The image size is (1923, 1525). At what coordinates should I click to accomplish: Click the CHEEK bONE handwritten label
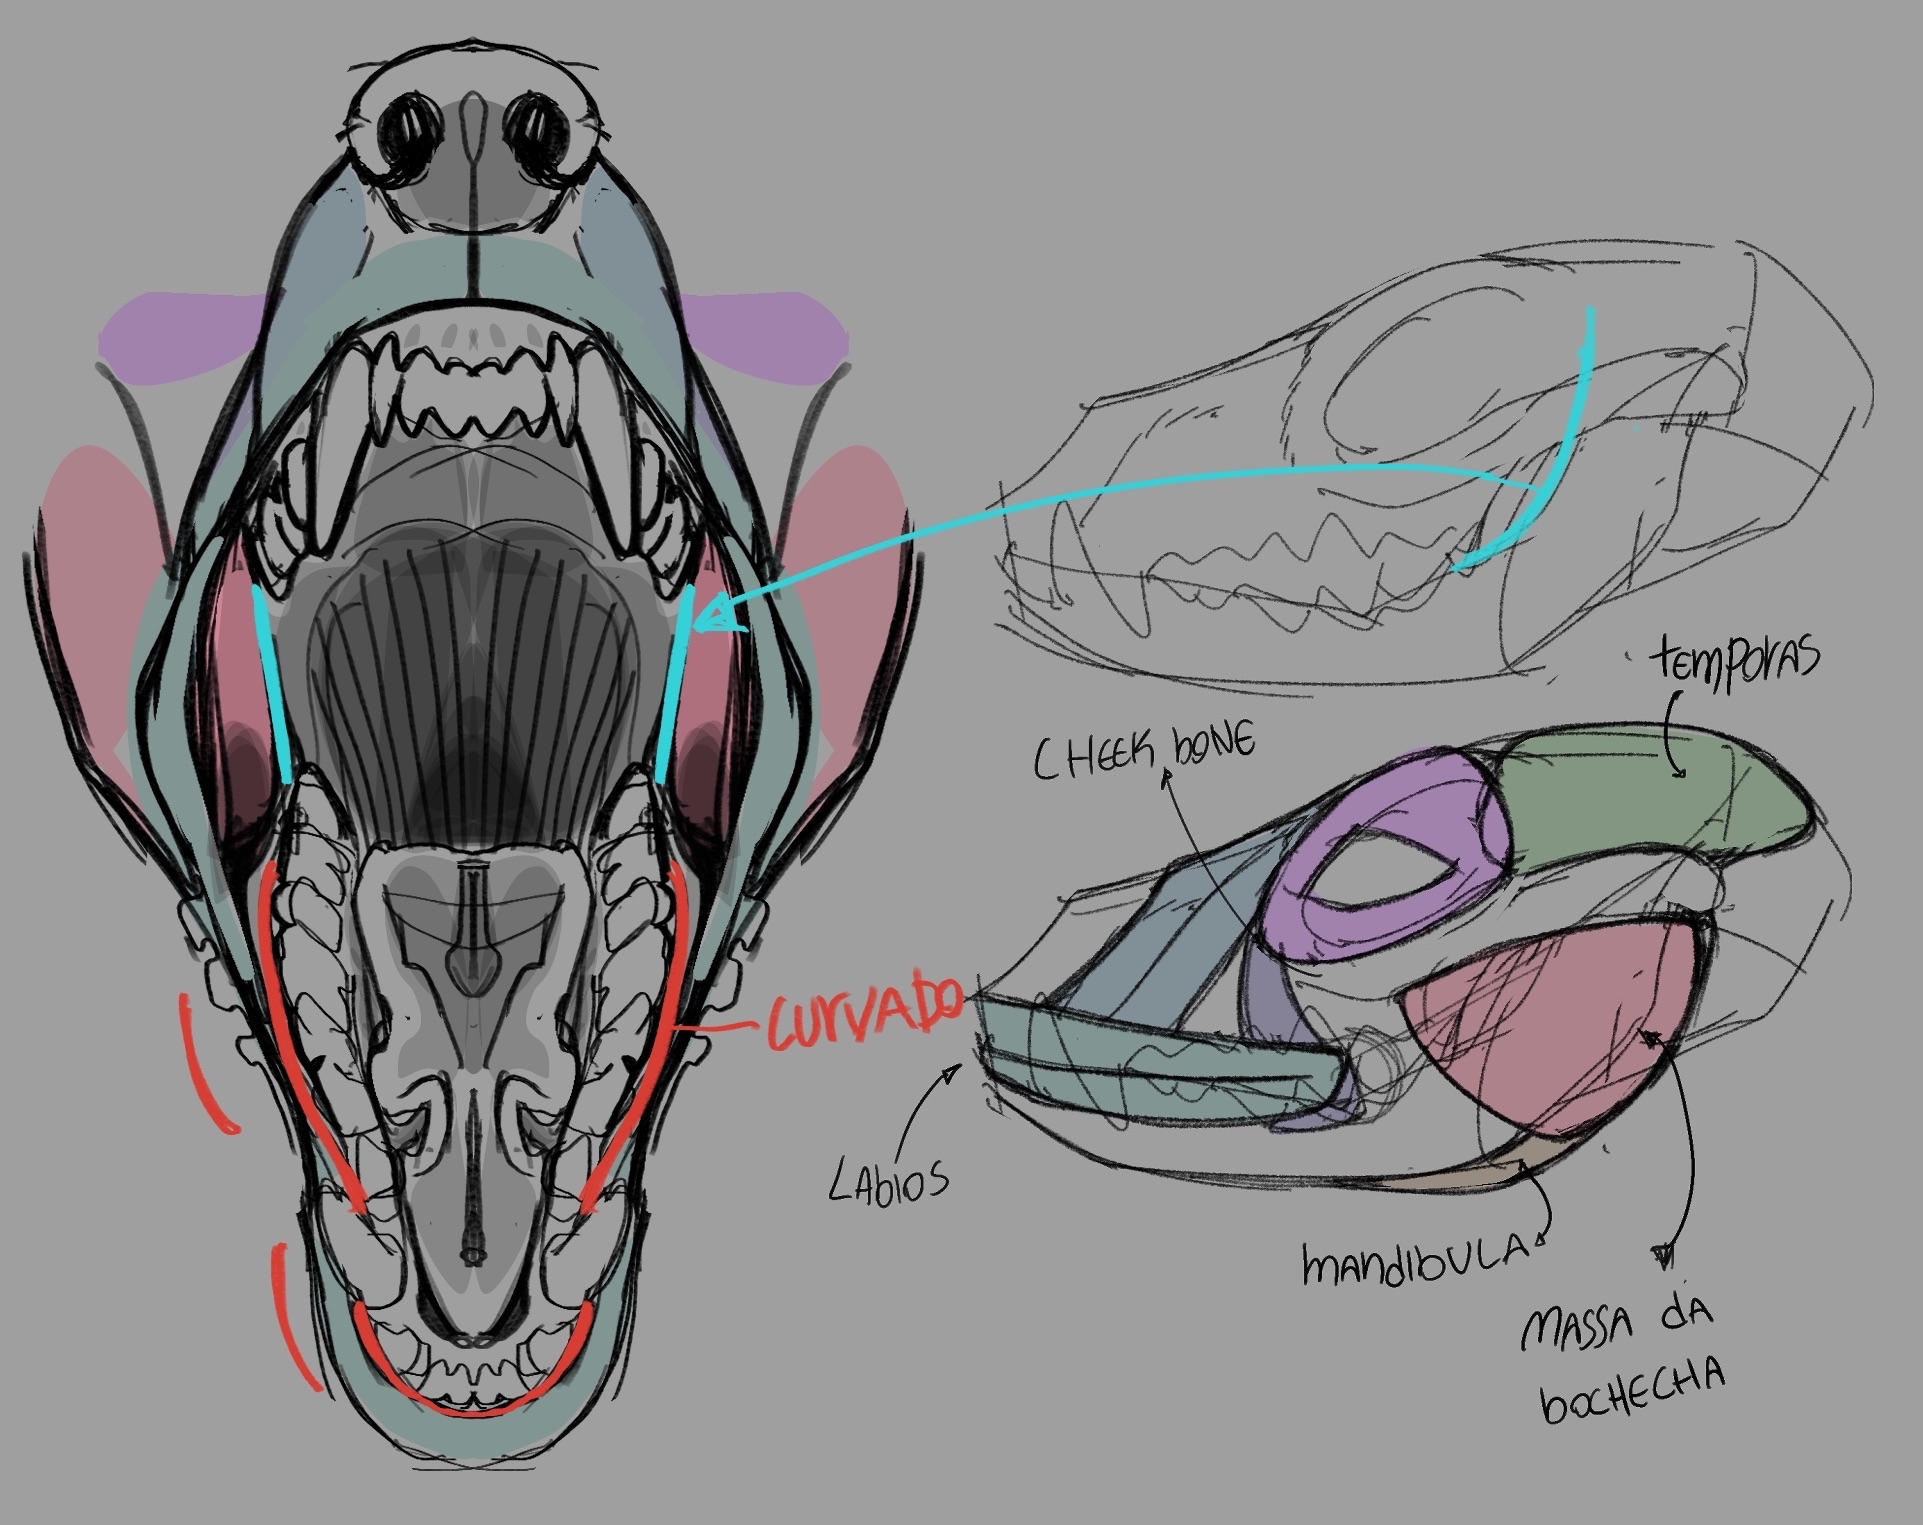1143,752
